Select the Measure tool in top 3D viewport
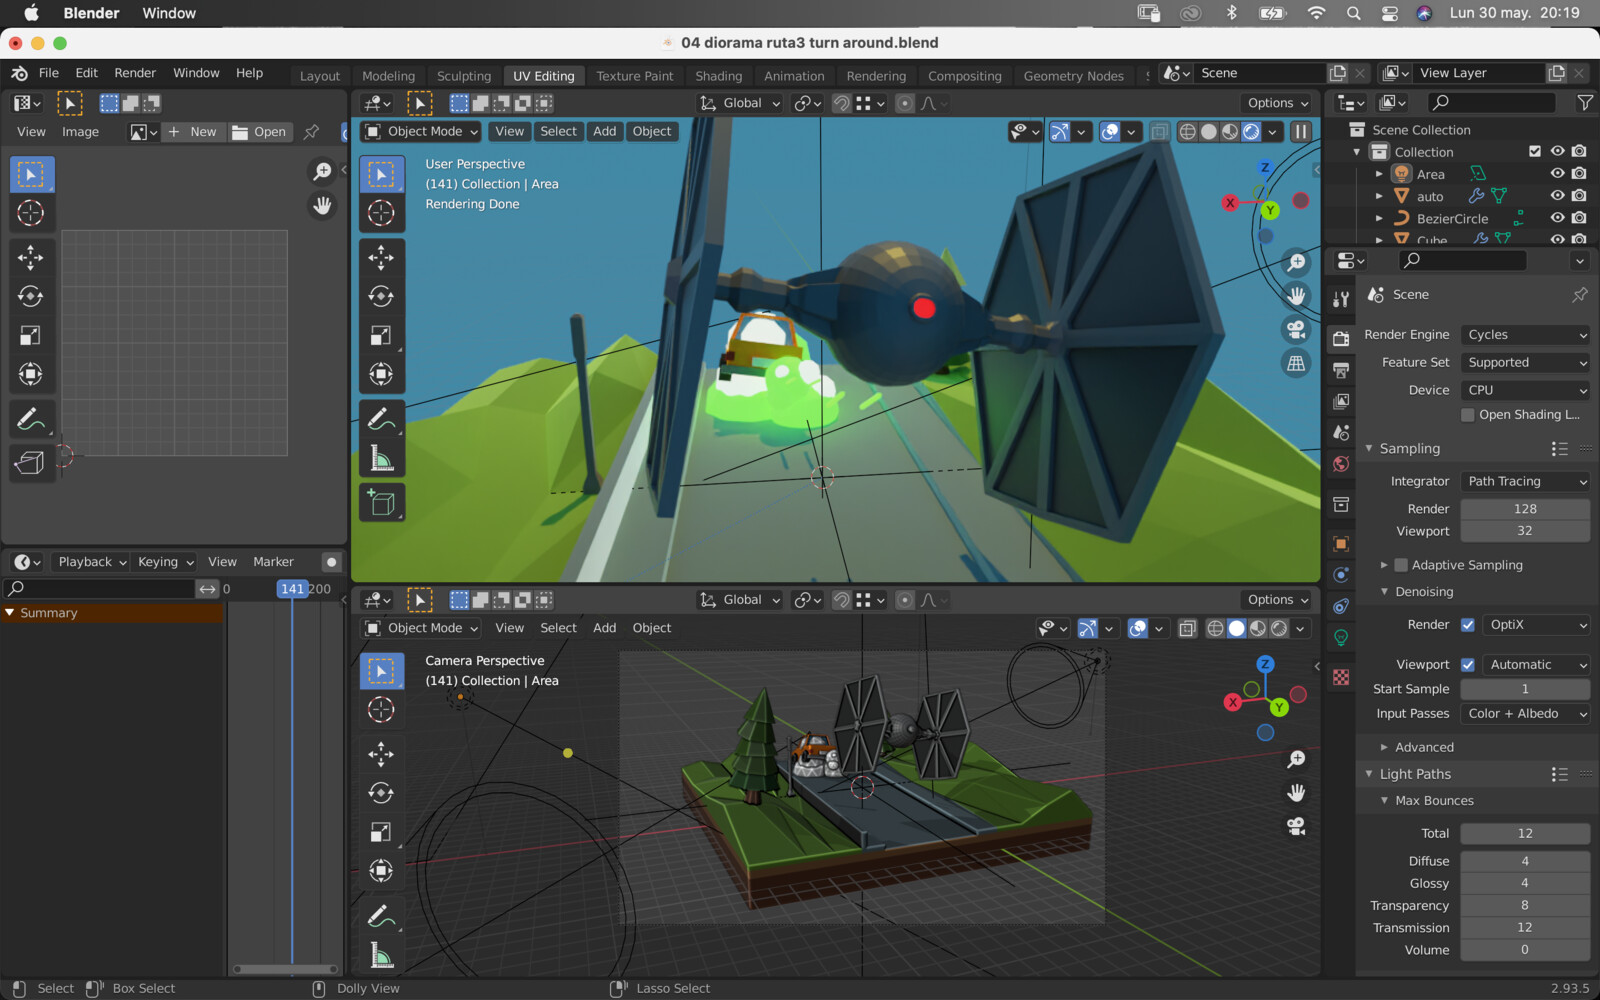The height and width of the screenshot is (1000, 1600). click(x=381, y=458)
